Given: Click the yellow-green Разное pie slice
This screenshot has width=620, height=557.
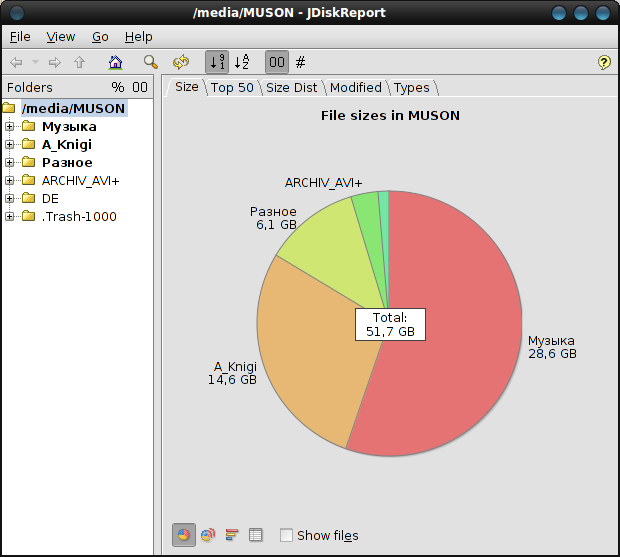Looking at the screenshot, I should pos(332,253).
